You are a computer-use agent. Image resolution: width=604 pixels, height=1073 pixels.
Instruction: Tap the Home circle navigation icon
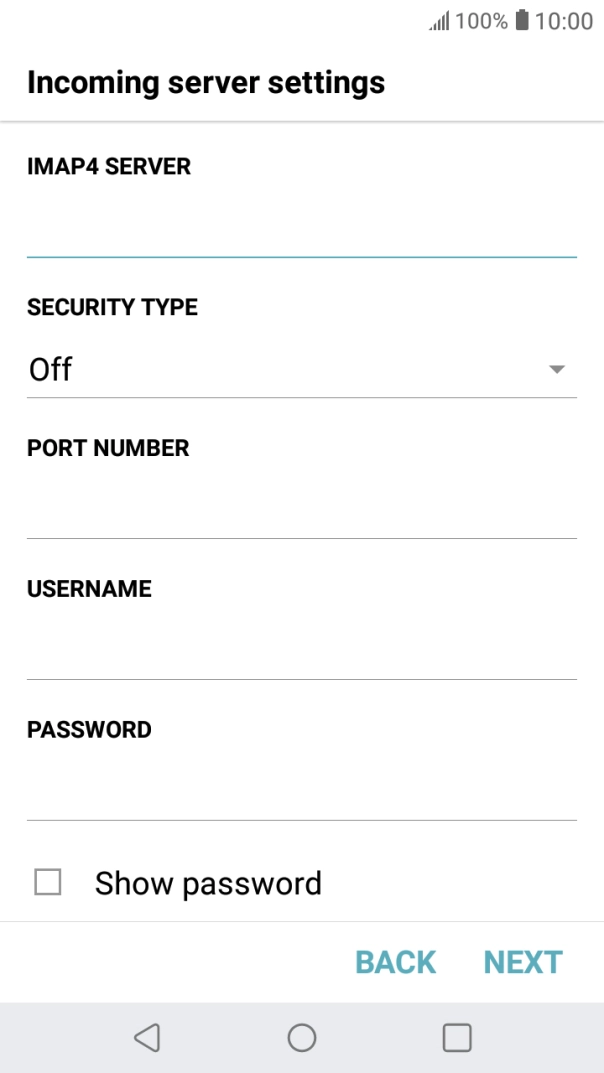pyautogui.click(x=301, y=1037)
